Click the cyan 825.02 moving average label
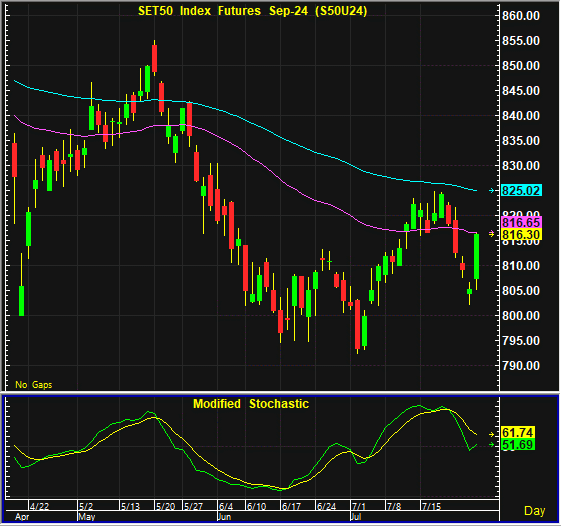Screen dimensions: 561x526 click(x=521, y=190)
